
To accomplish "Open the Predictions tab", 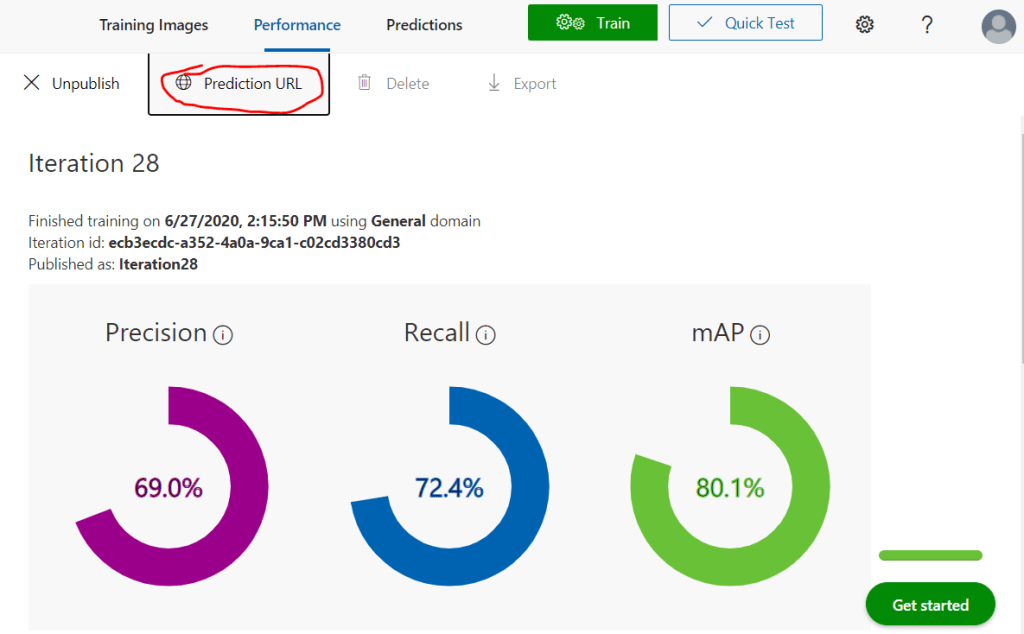I will point(424,25).
